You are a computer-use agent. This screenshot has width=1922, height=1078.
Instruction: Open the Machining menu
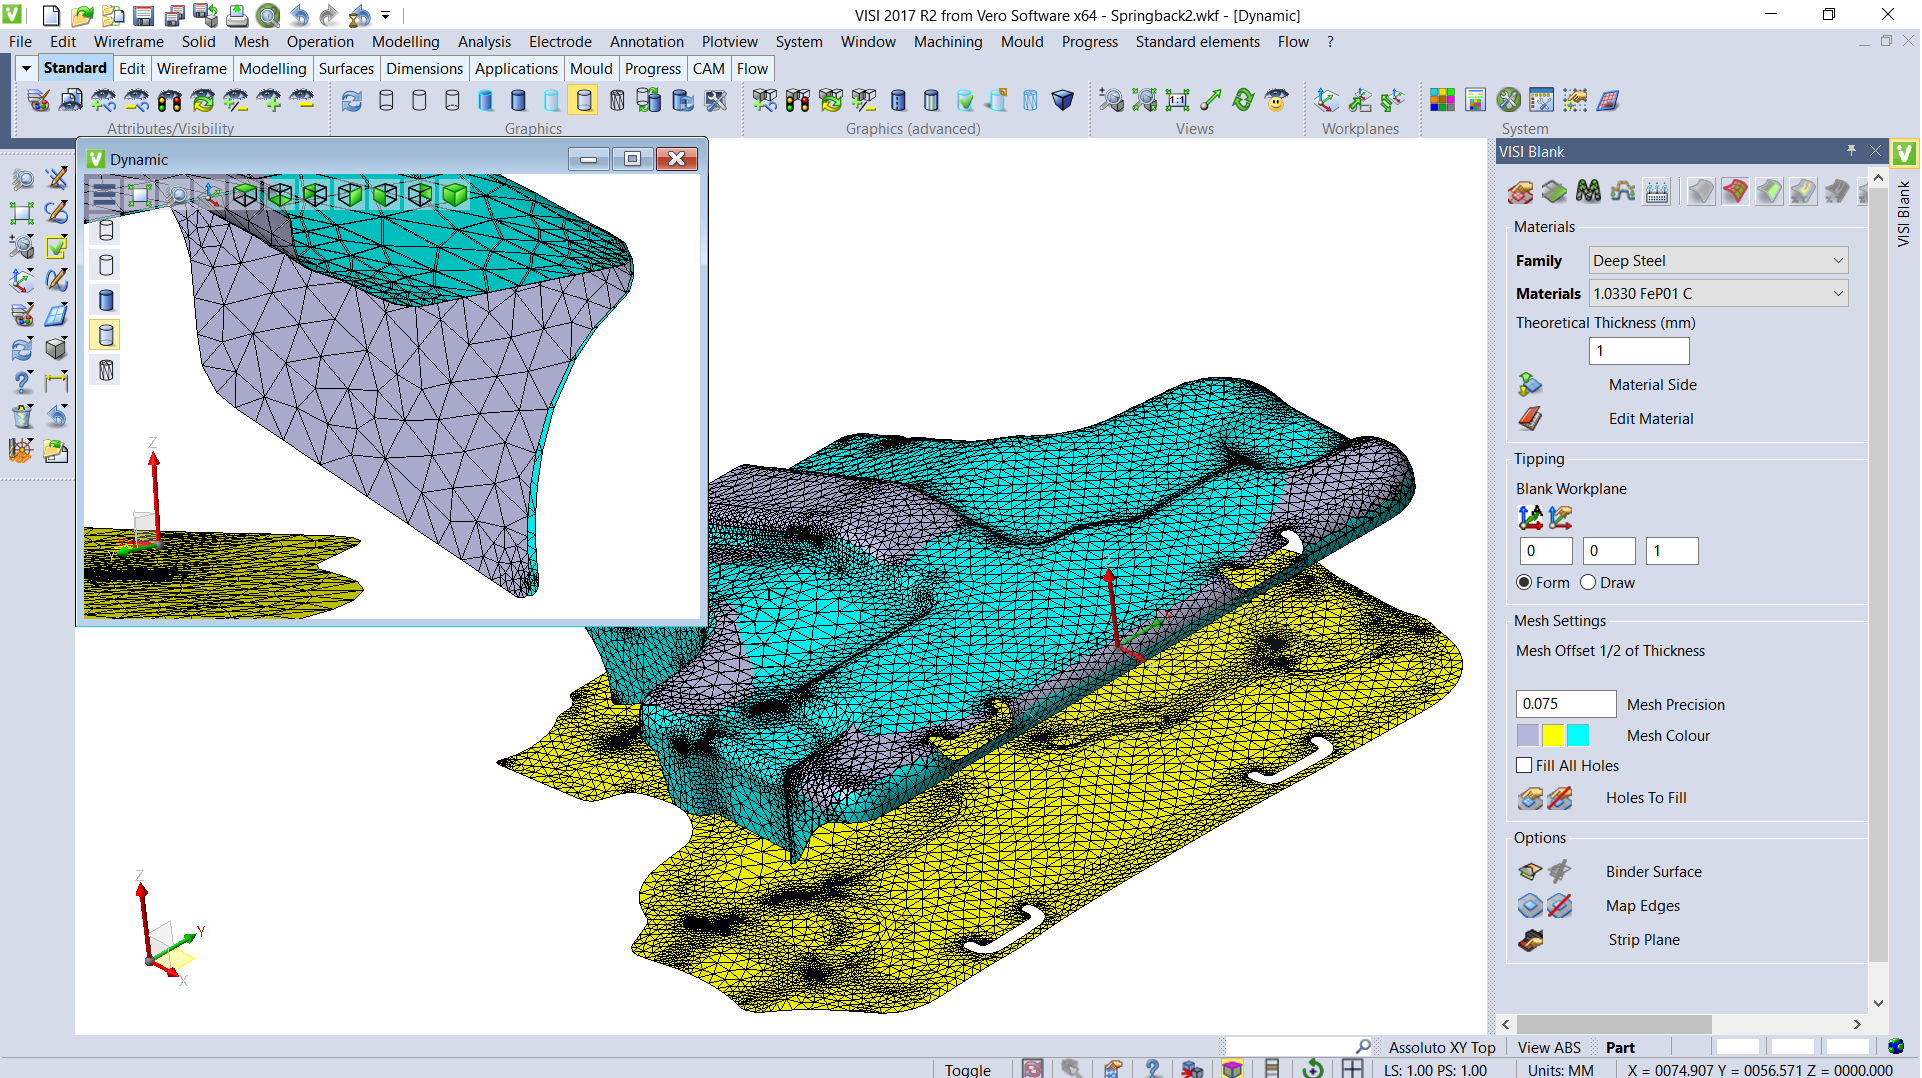point(947,42)
